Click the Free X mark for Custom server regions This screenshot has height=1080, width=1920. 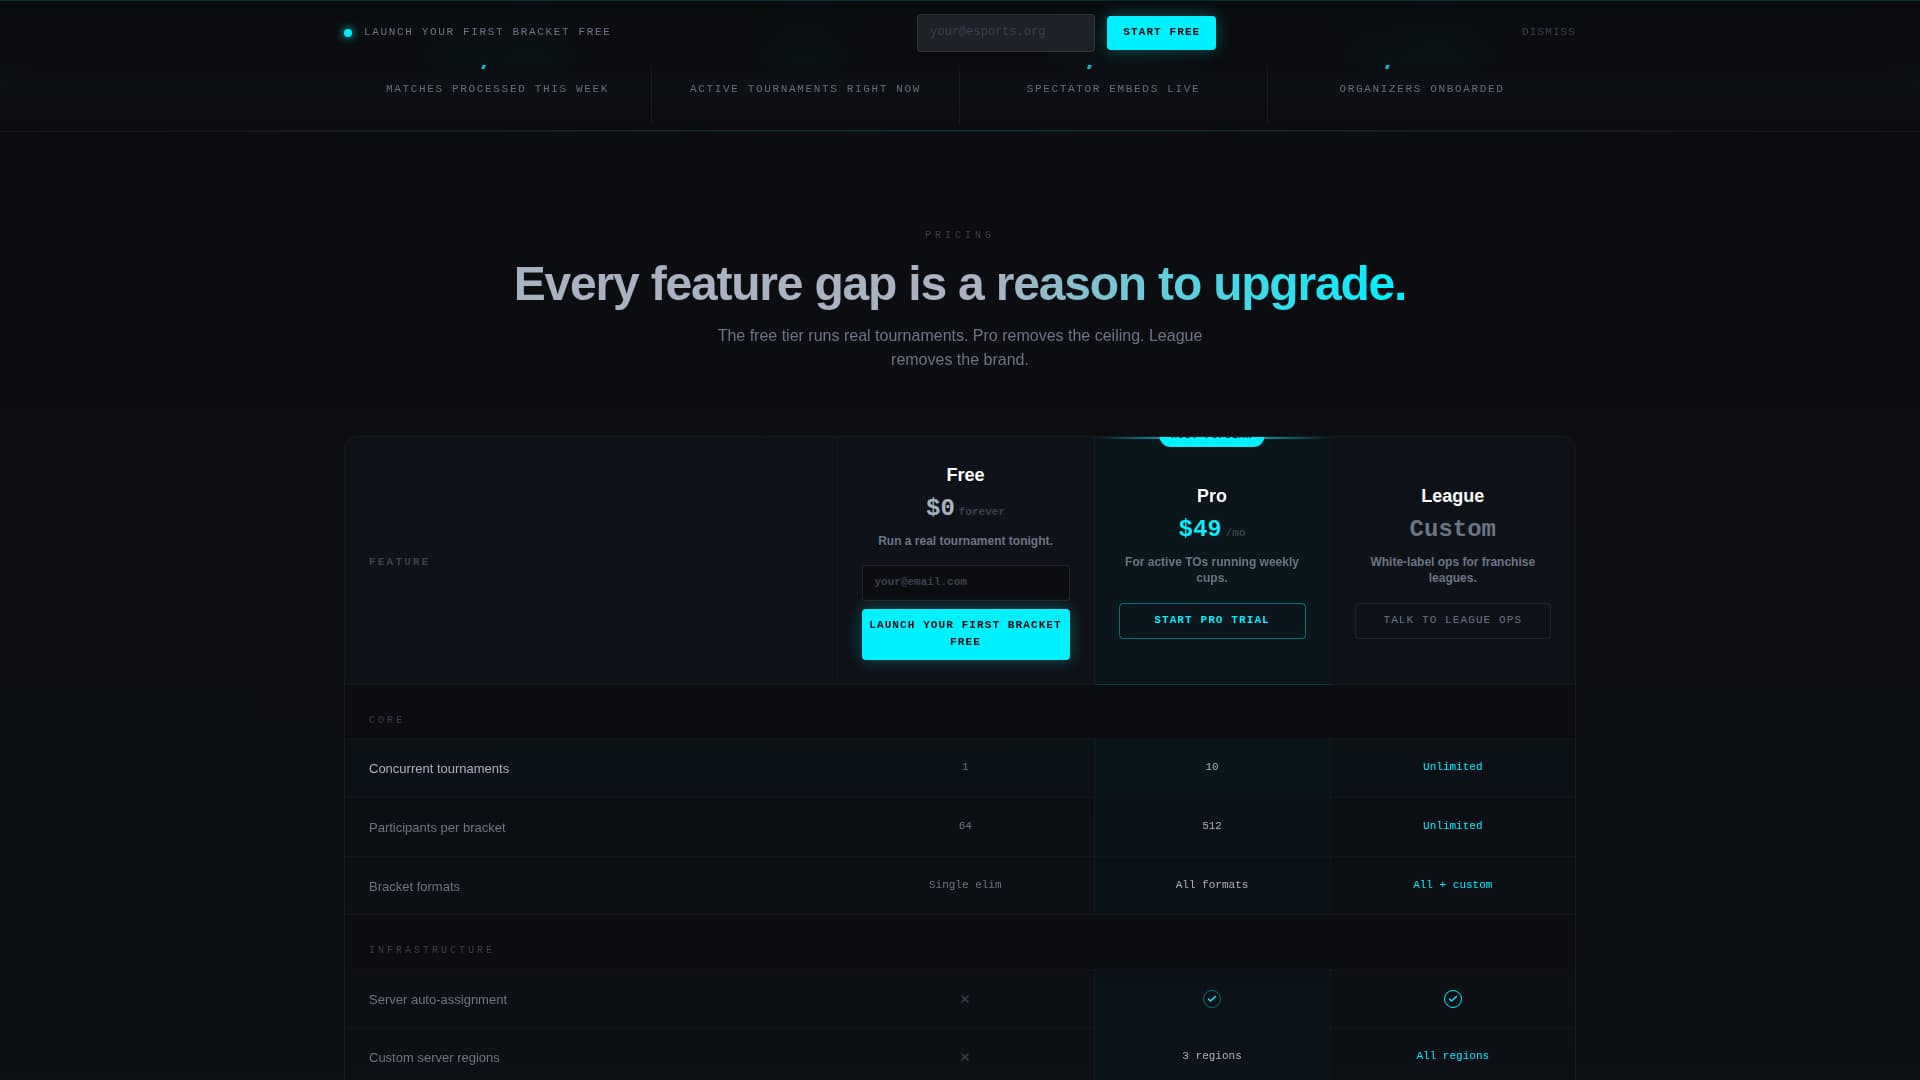pyautogui.click(x=965, y=1057)
